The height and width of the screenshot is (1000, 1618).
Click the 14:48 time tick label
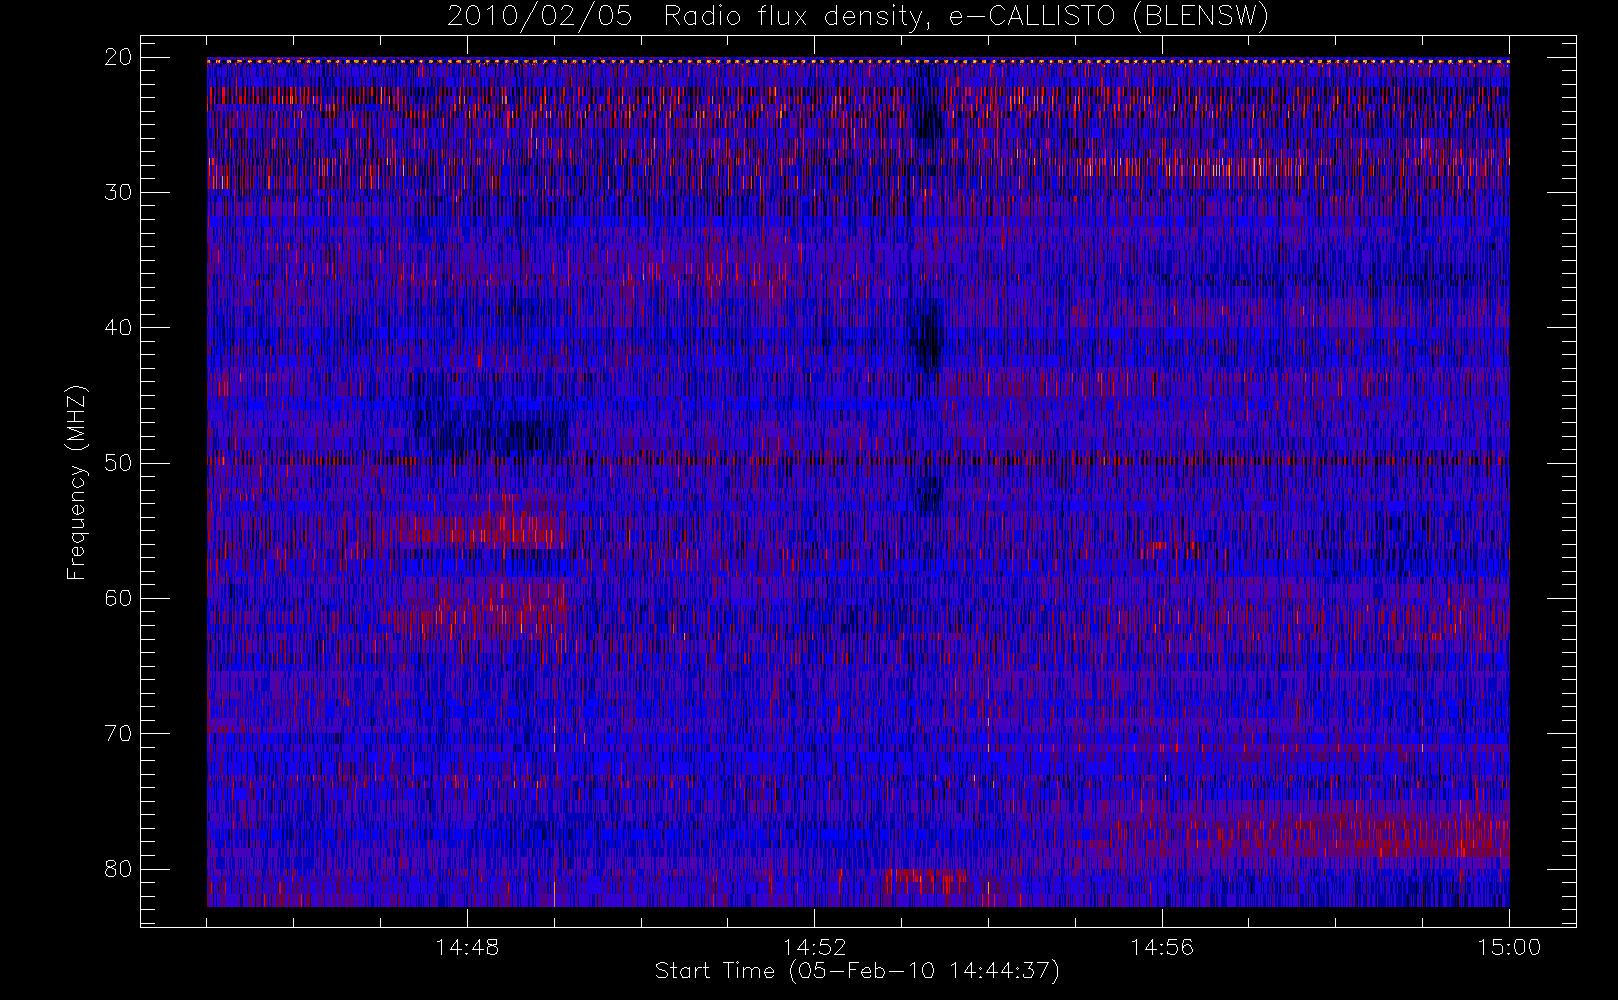pos(467,947)
